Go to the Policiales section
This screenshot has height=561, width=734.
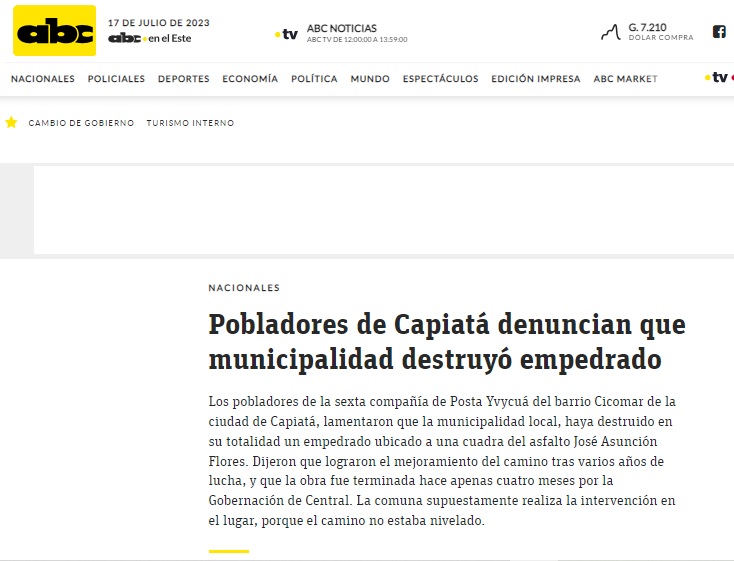coord(116,79)
